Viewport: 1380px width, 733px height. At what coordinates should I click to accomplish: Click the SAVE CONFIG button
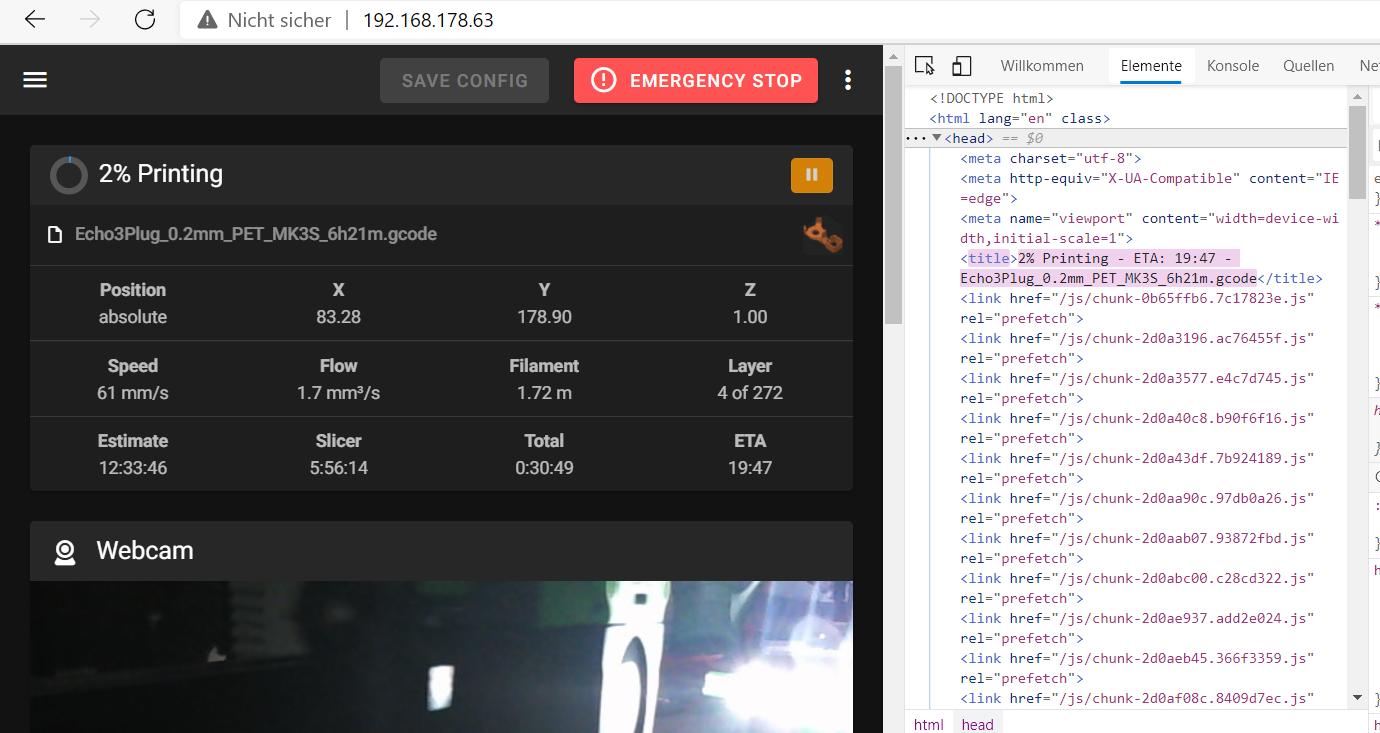(x=464, y=81)
